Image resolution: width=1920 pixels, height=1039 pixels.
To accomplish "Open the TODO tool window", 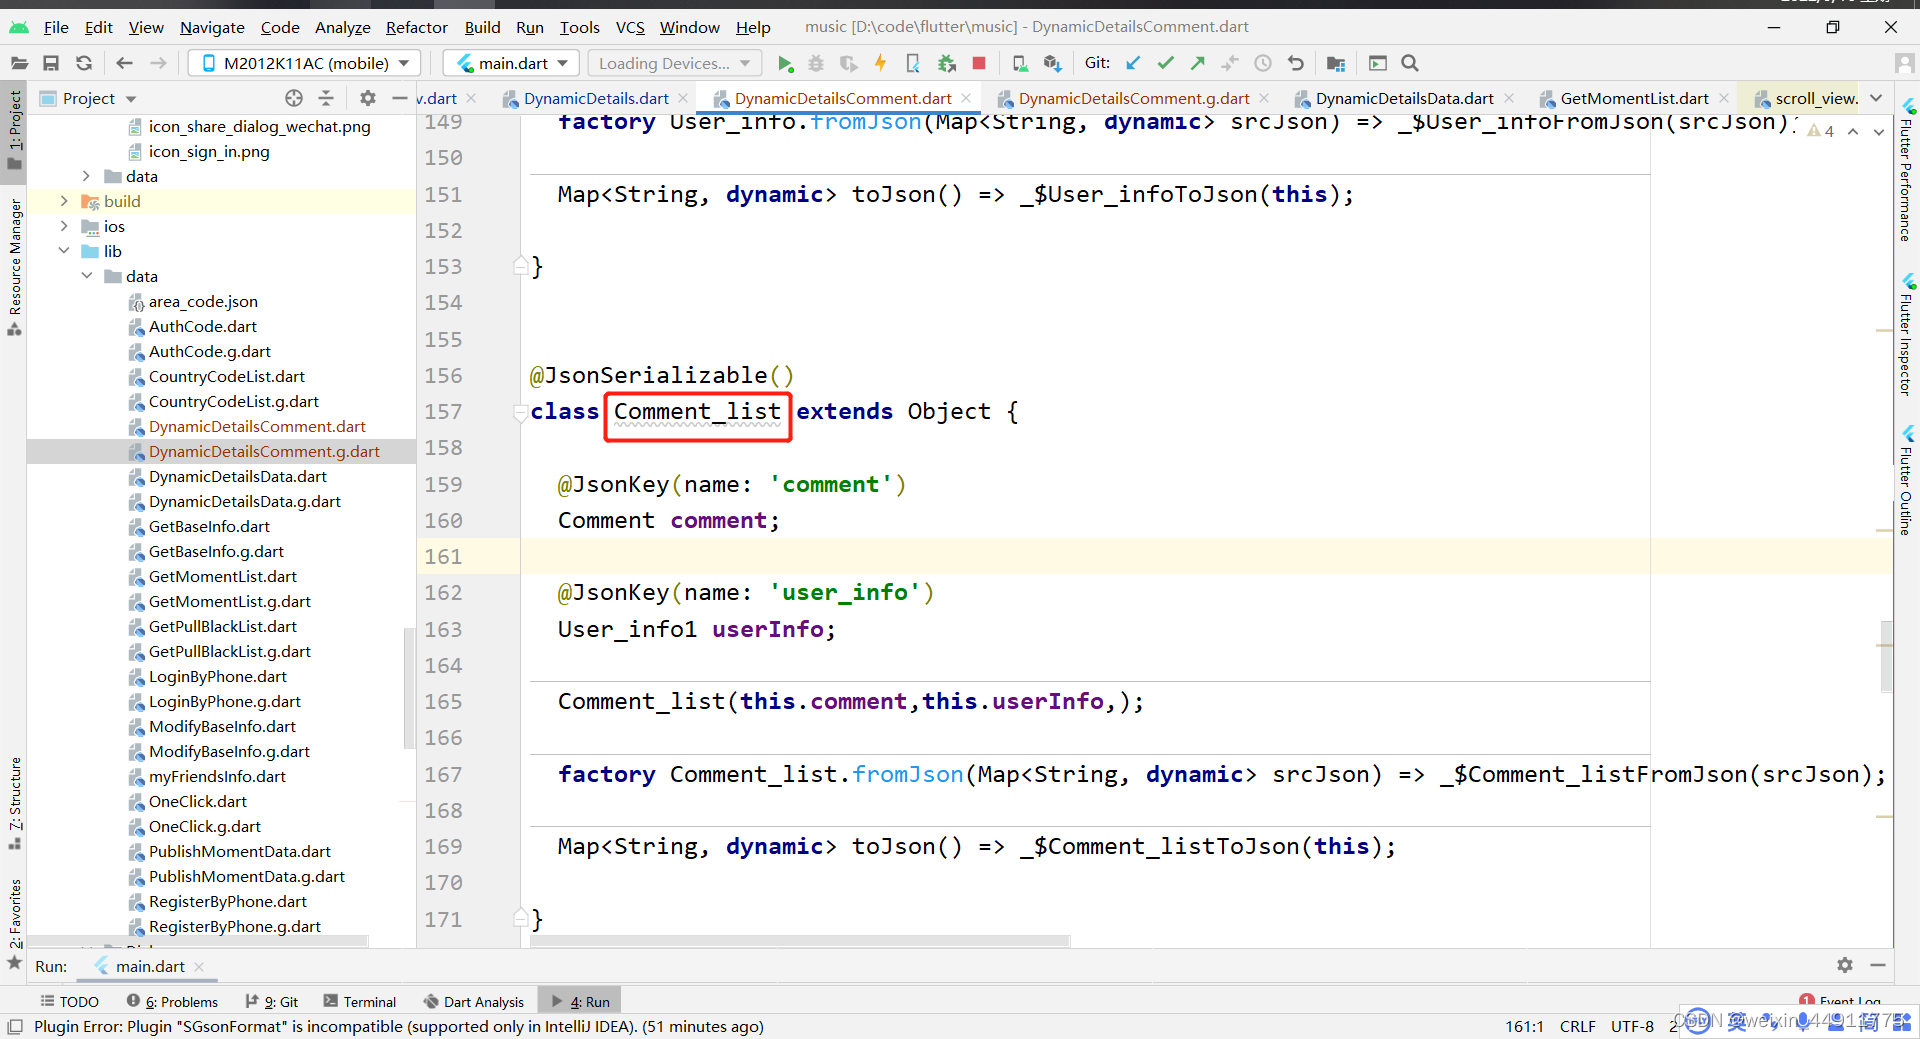I will 69,1001.
